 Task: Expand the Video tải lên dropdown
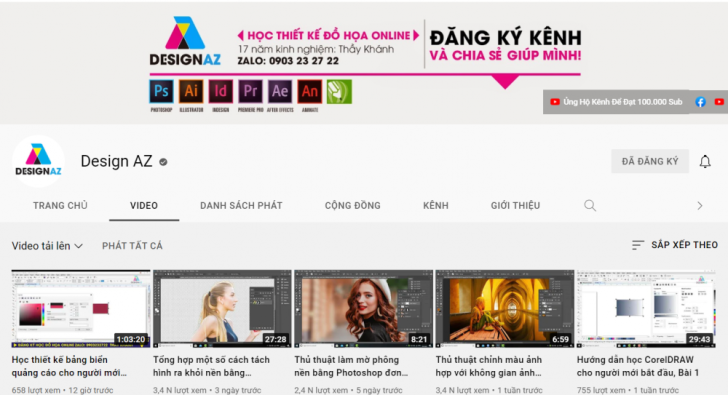coord(47,246)
